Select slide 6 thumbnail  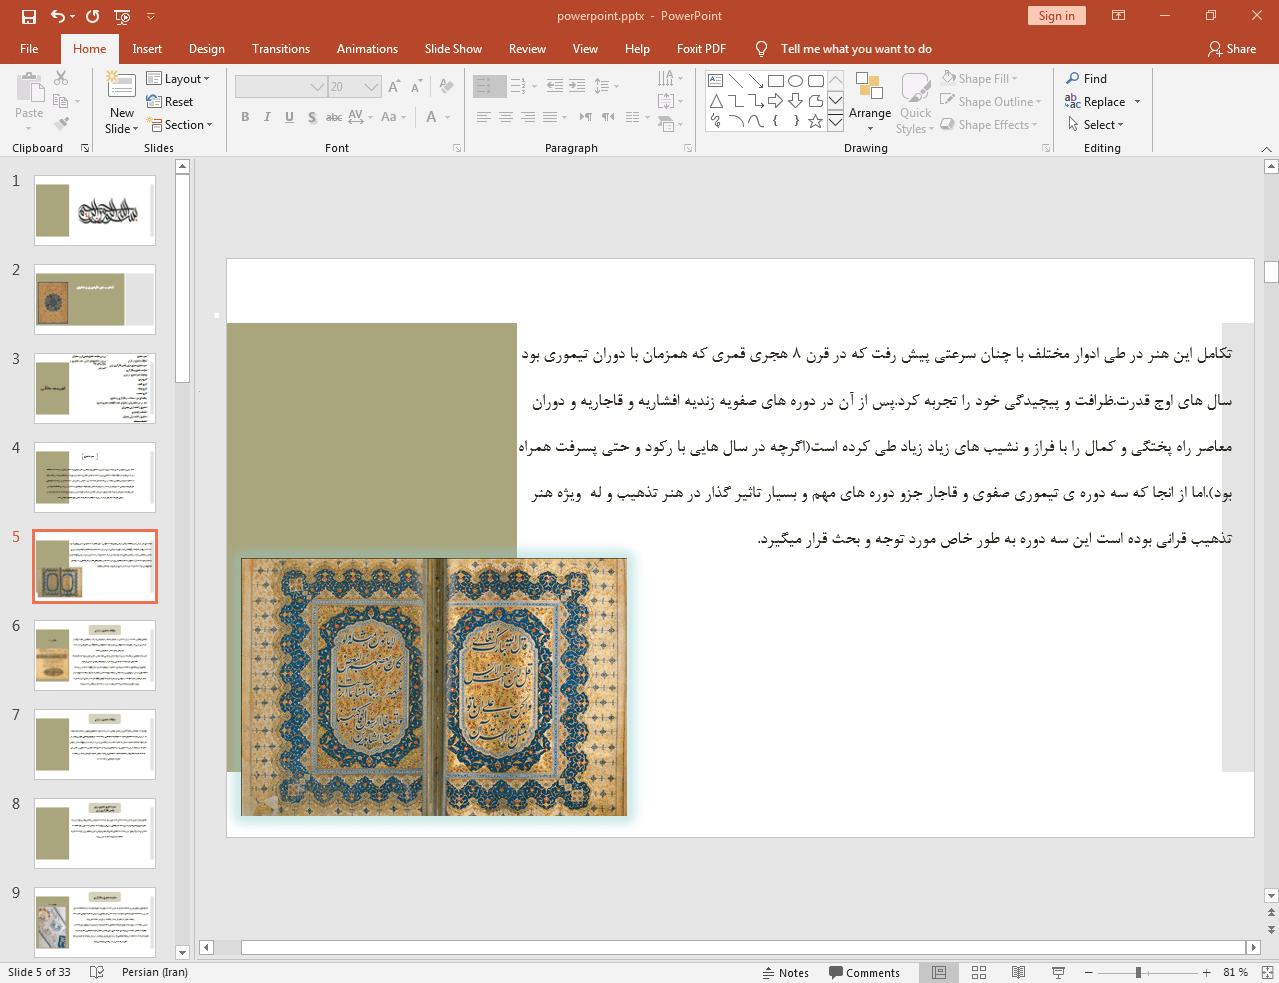95,655
